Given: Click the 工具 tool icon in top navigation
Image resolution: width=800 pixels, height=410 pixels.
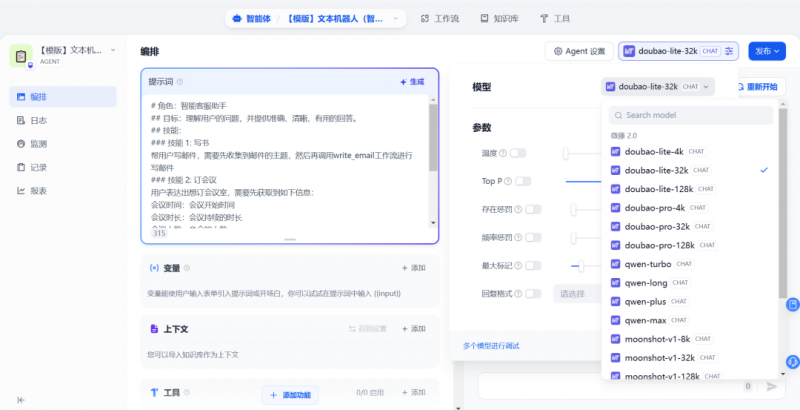Looking at the screenshot, I should tap(544, 18).
